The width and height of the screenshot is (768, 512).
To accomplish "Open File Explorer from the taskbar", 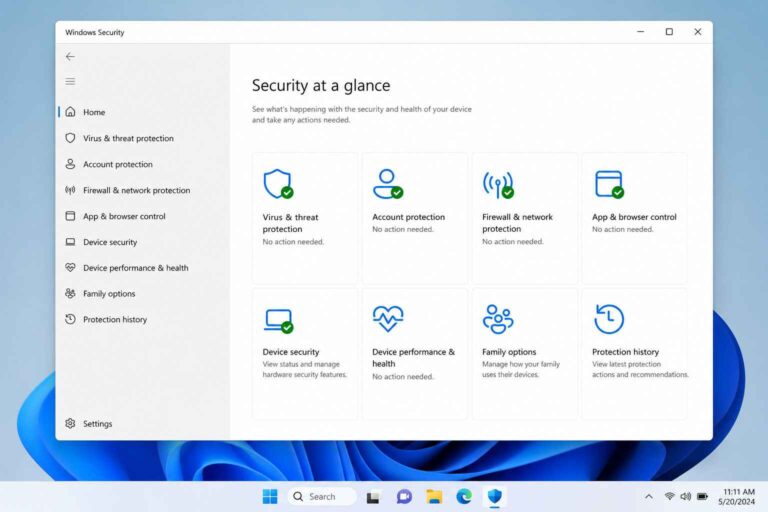I will (x=434, y=497).
